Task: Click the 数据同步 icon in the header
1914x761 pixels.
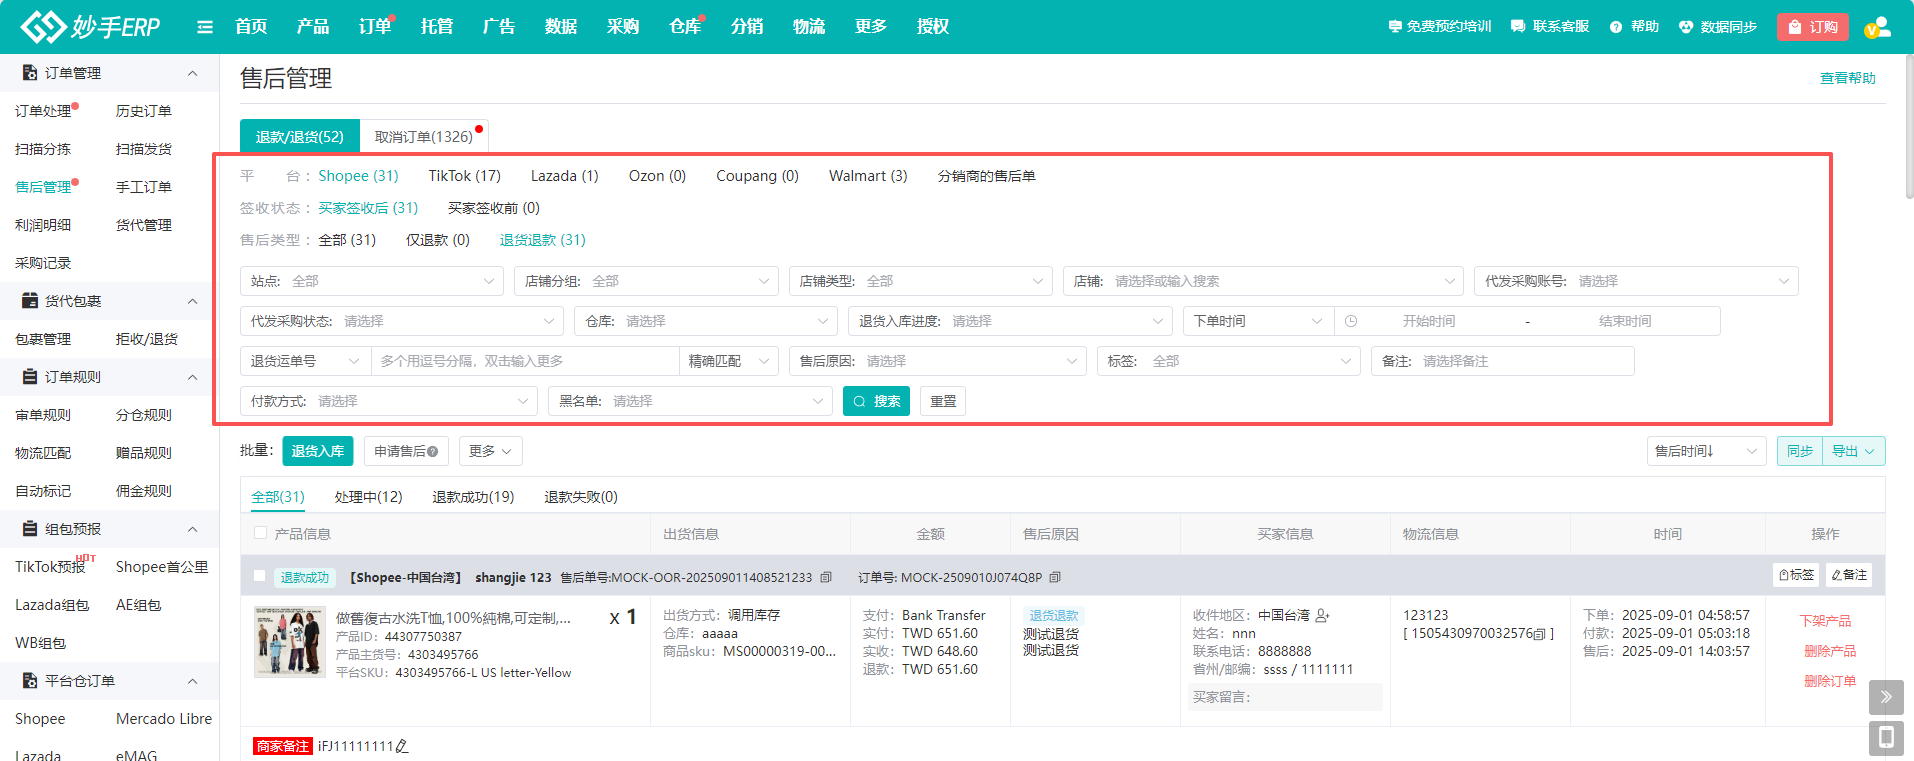Action: point(1686,27)
